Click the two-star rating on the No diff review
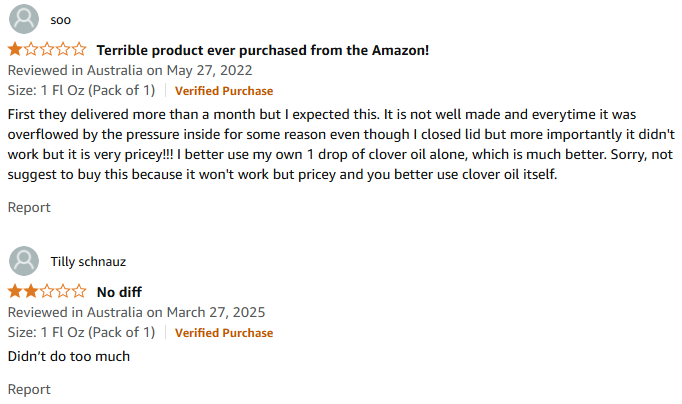 click(47, 292)
